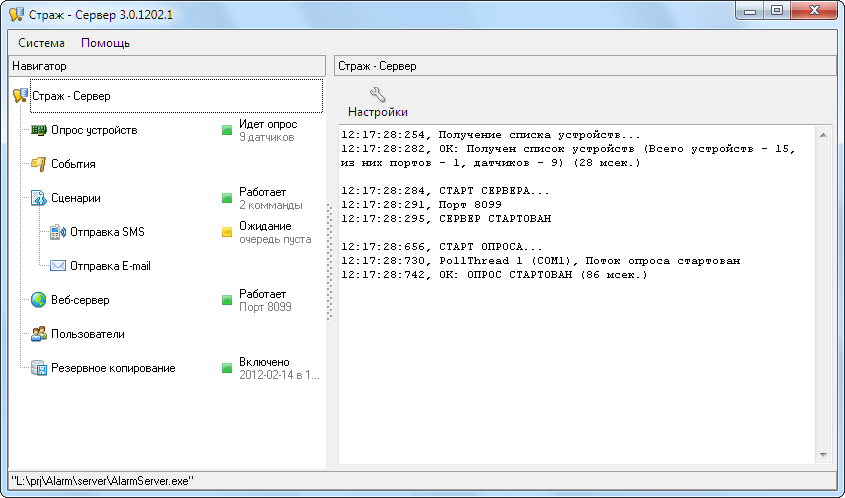The height and width of the screenshot is (498, 845).
Task: Click the Страж - Сервер right panel header
Action: [585, 66]
